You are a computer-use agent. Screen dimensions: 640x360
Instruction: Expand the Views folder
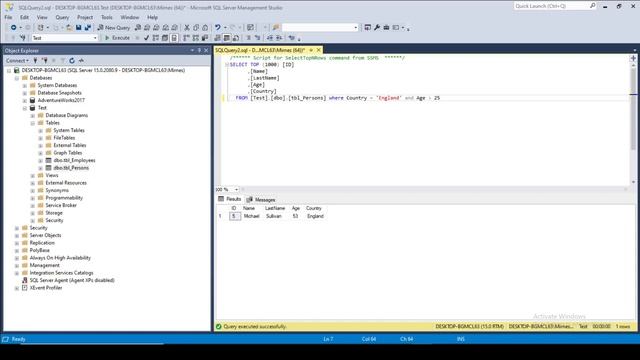[x=33, y=176]
